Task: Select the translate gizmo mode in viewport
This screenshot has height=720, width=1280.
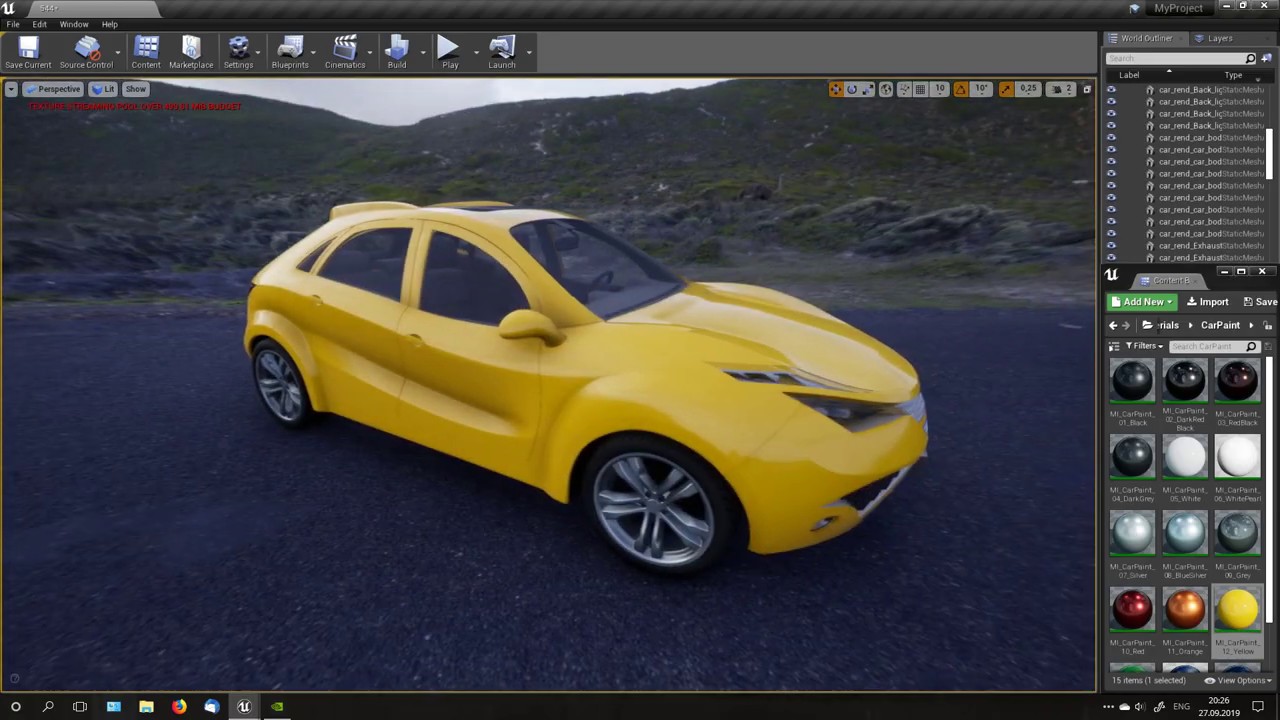Action: 835,89
